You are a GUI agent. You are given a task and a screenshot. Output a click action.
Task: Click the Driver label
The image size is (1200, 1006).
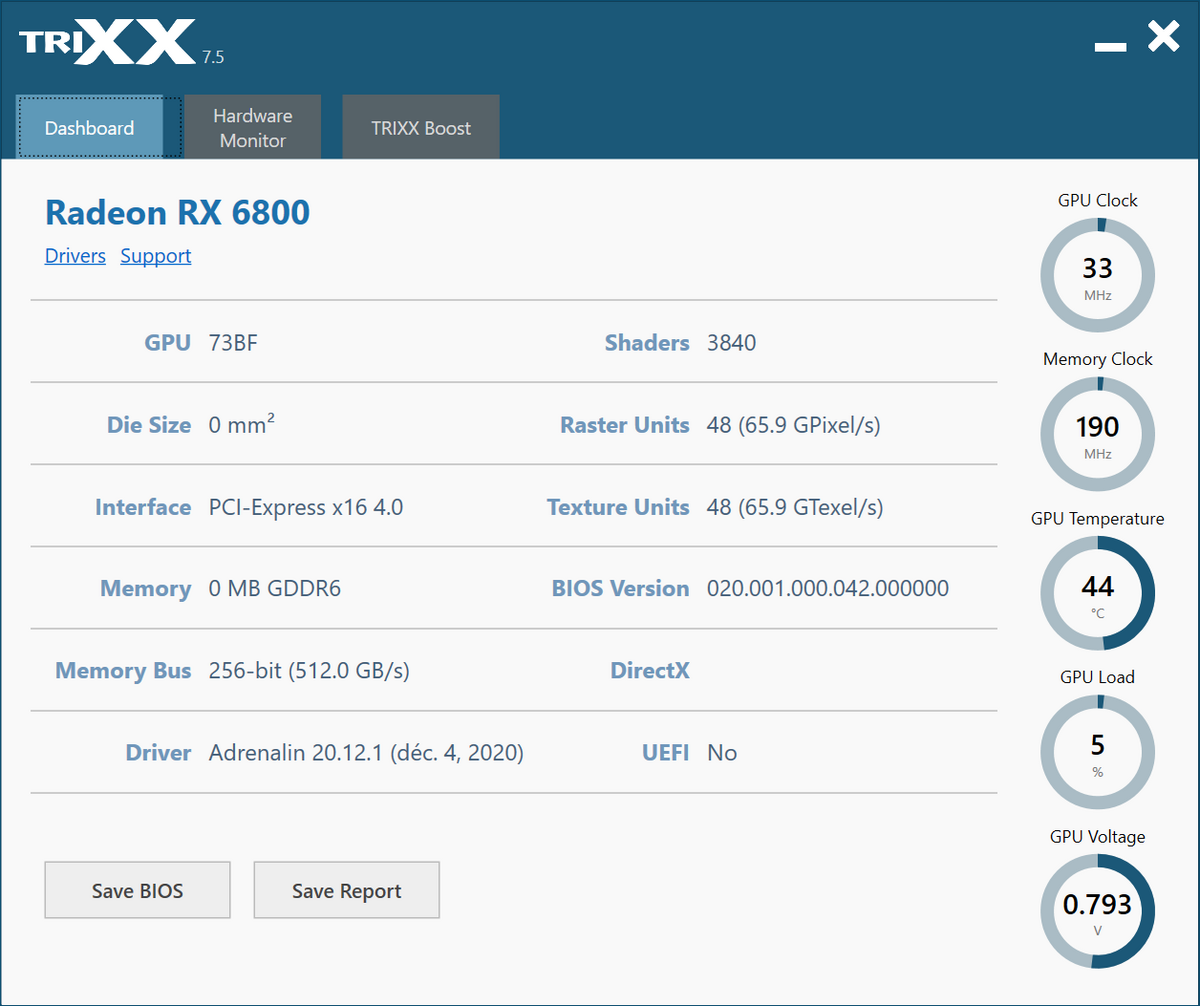click(x=158, y=753)
